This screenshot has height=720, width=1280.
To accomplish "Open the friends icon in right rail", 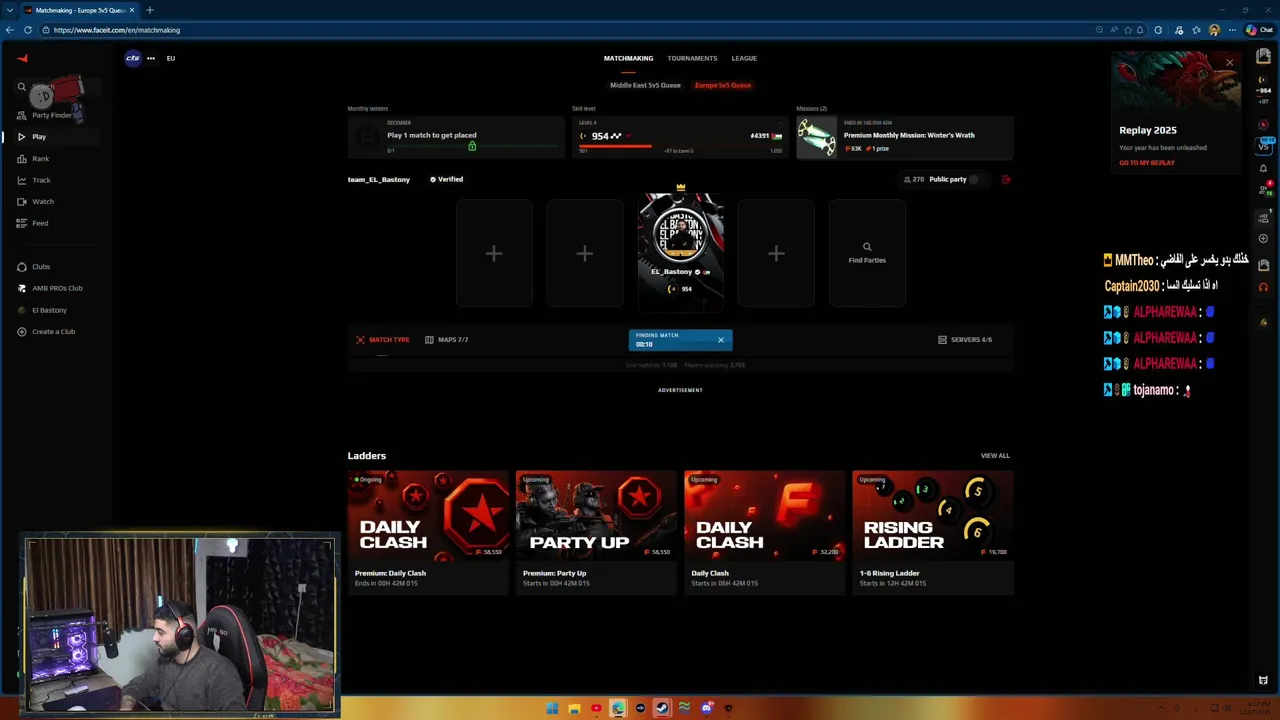I will point(1264,192).
